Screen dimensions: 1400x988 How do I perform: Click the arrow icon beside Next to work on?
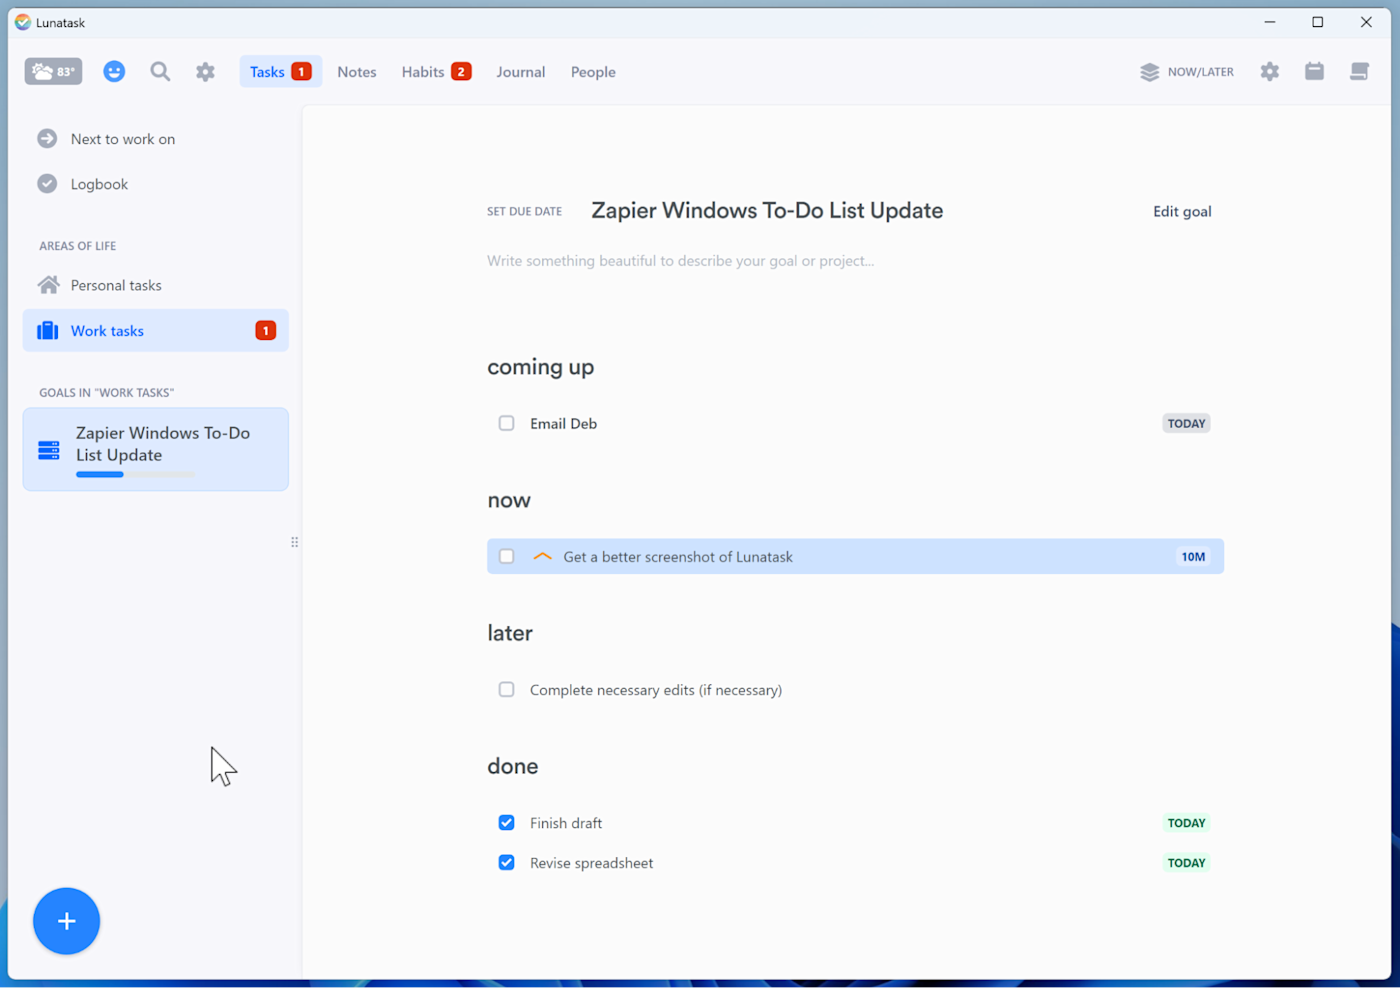(47, 139)
